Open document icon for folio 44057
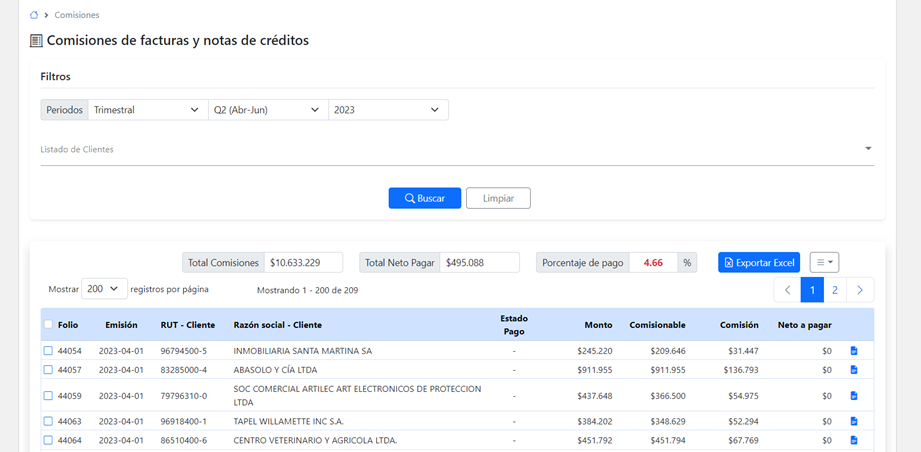The width and height of the screenshot is (921, 452). (854, 370)
